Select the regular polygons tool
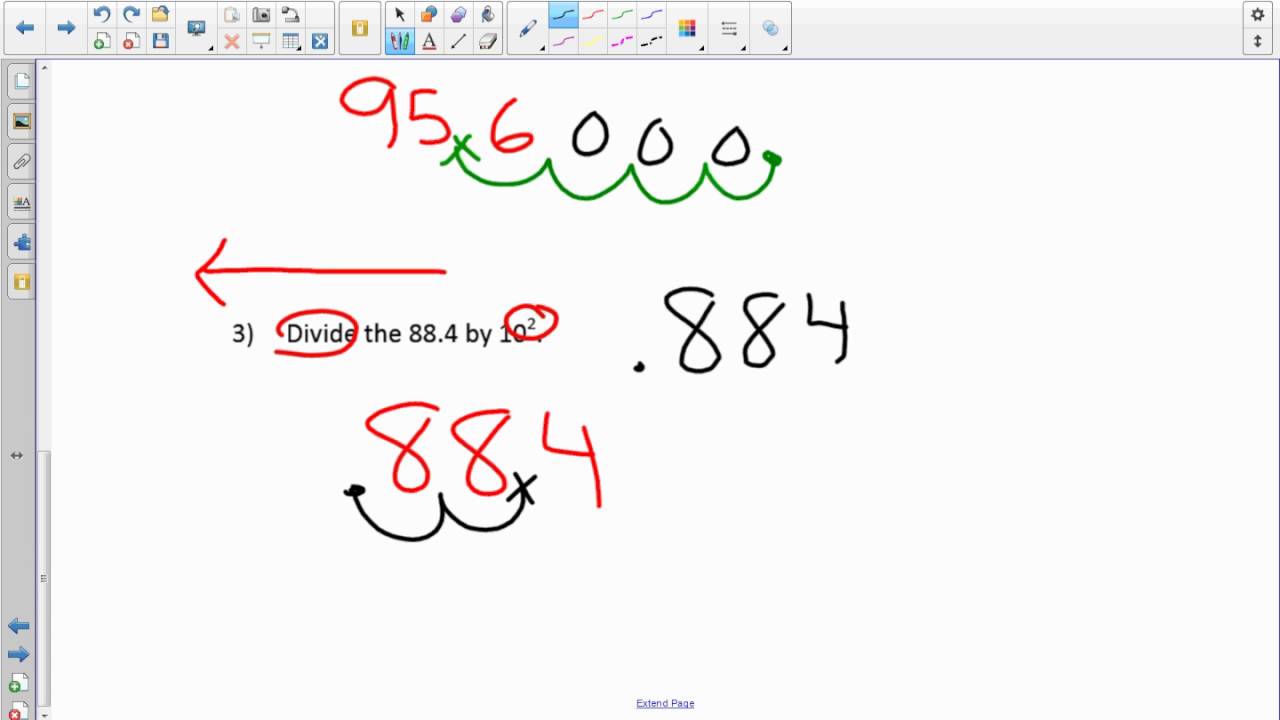 tap(458, 14)
